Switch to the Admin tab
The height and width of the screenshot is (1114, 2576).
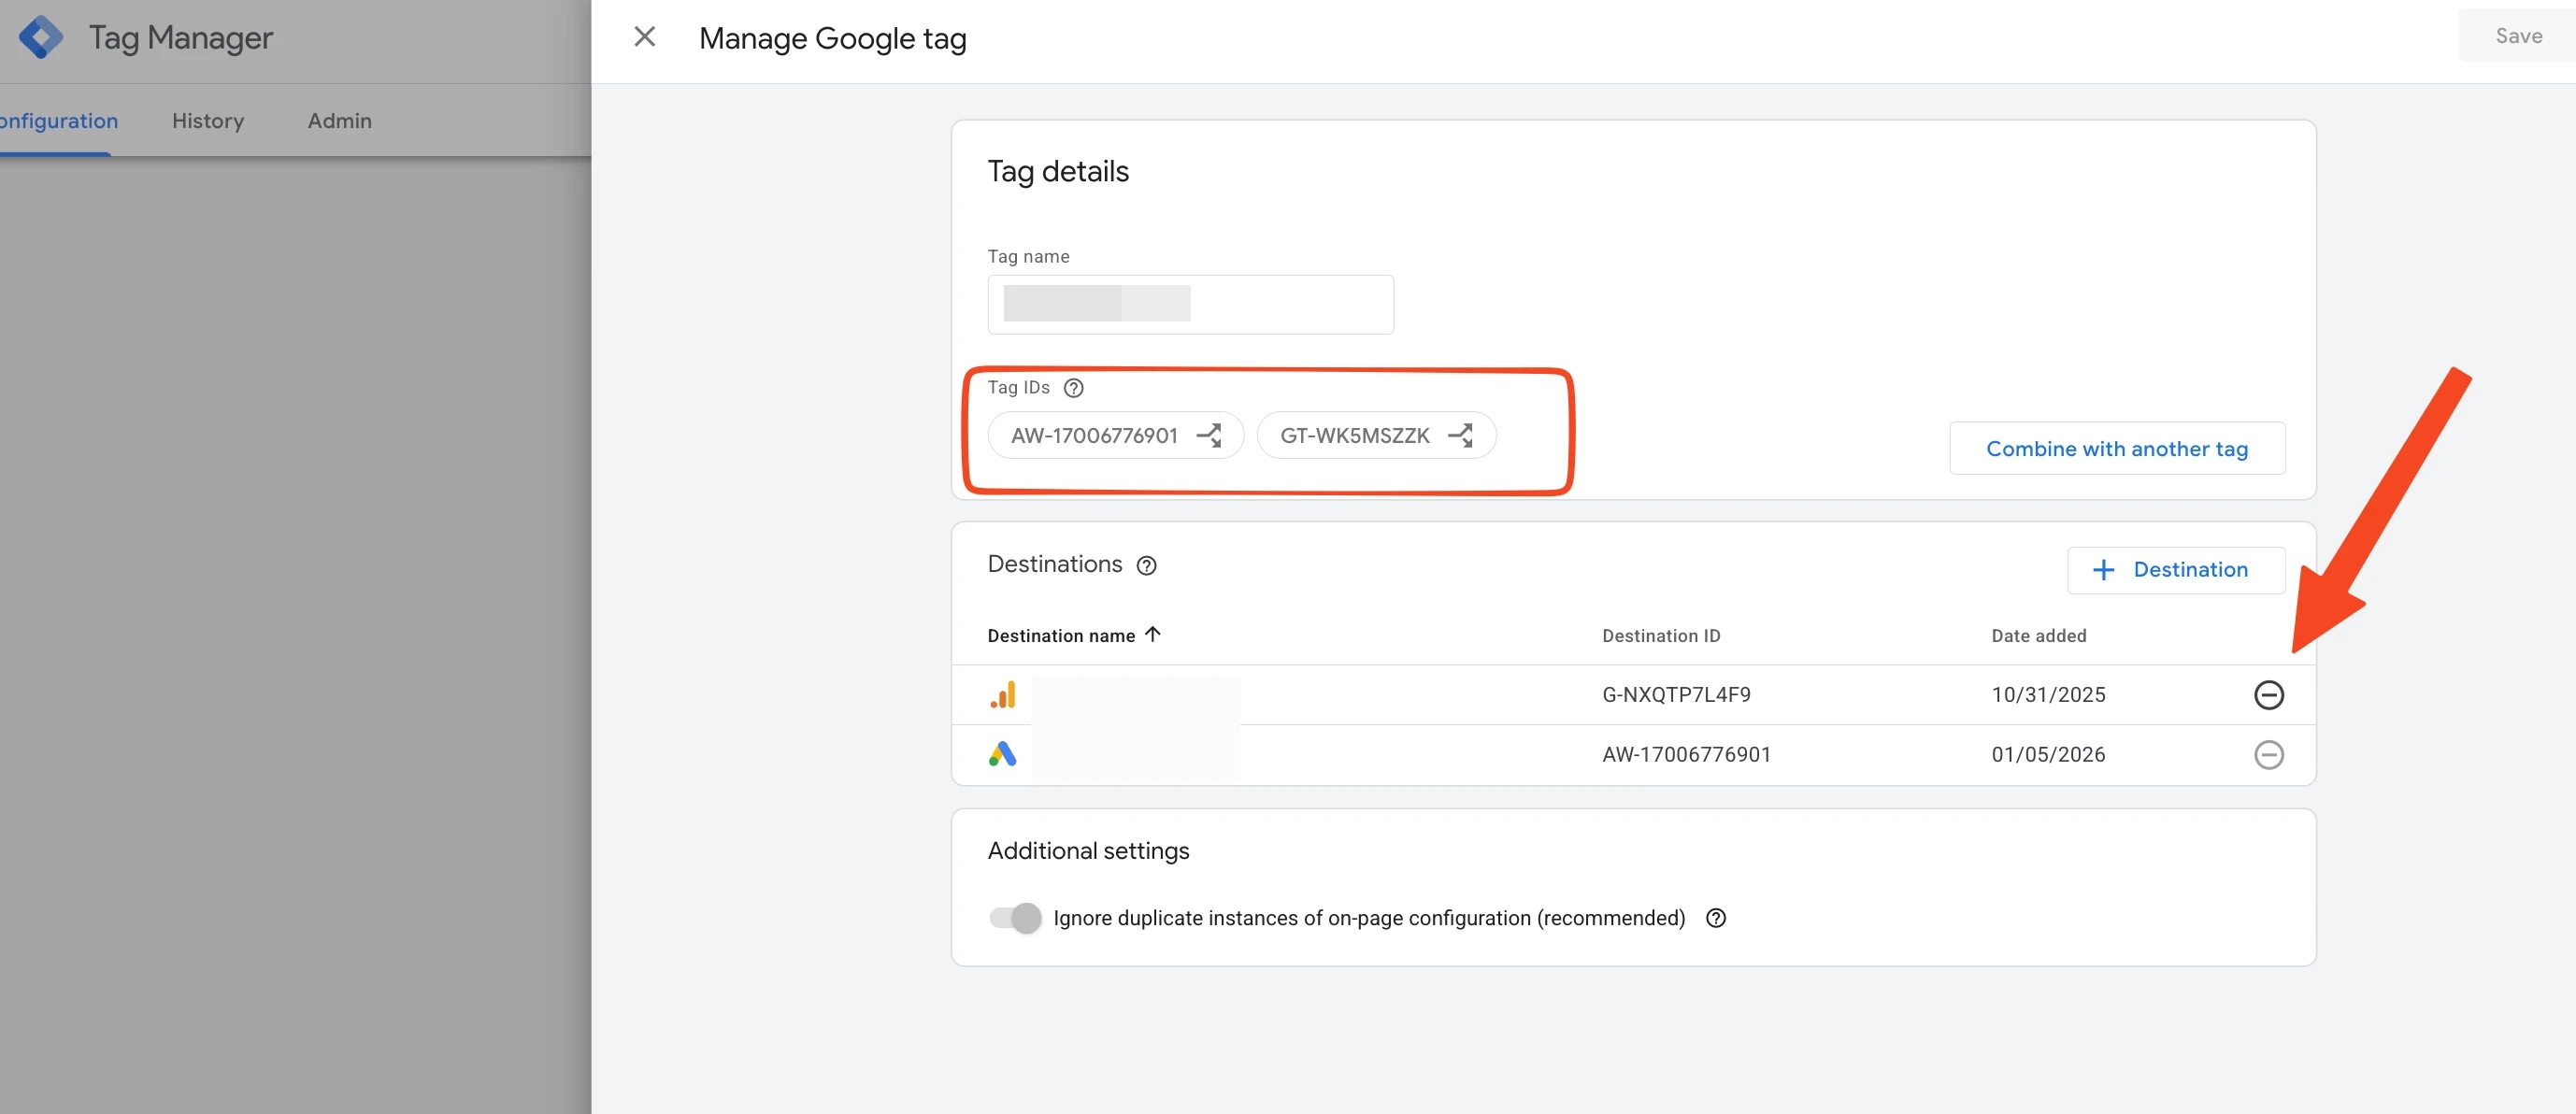click(339, 121)
